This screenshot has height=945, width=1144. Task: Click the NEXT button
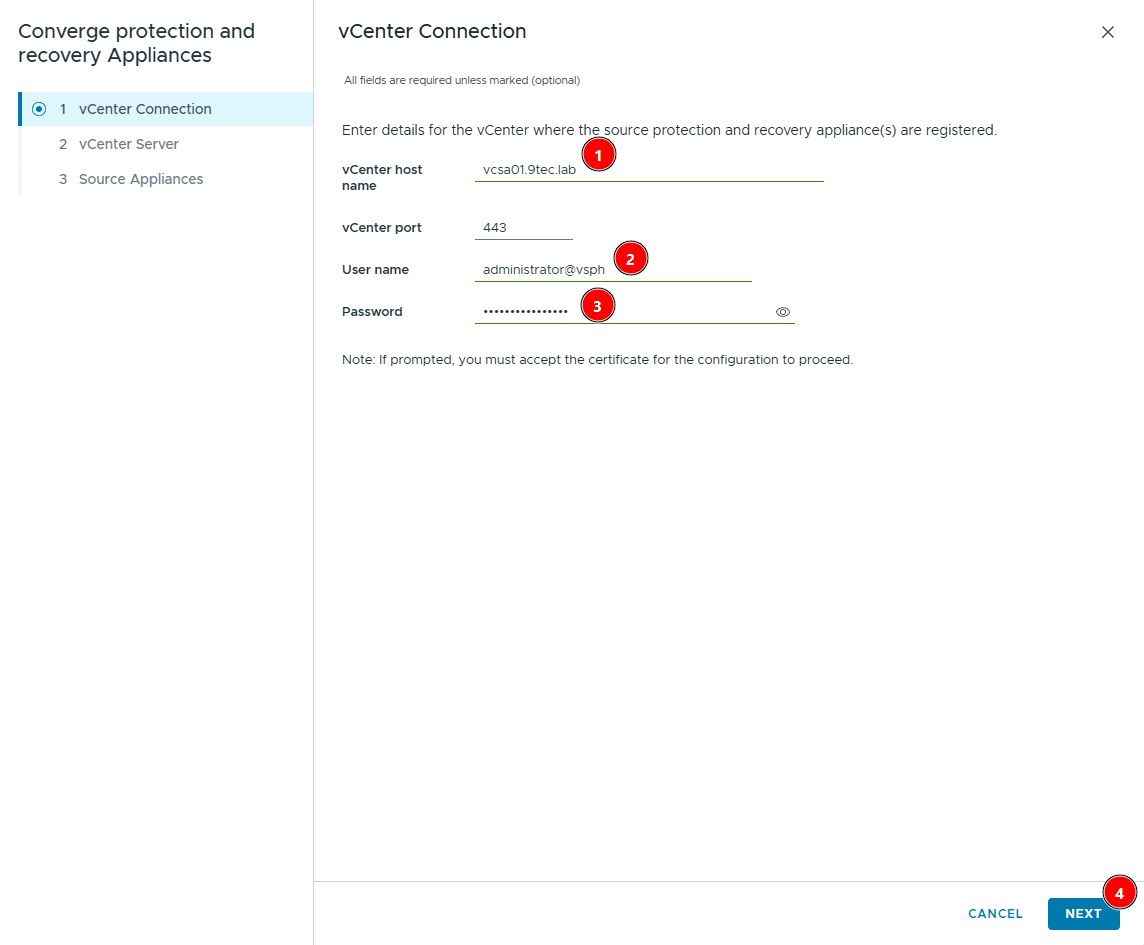point(1083,914)
